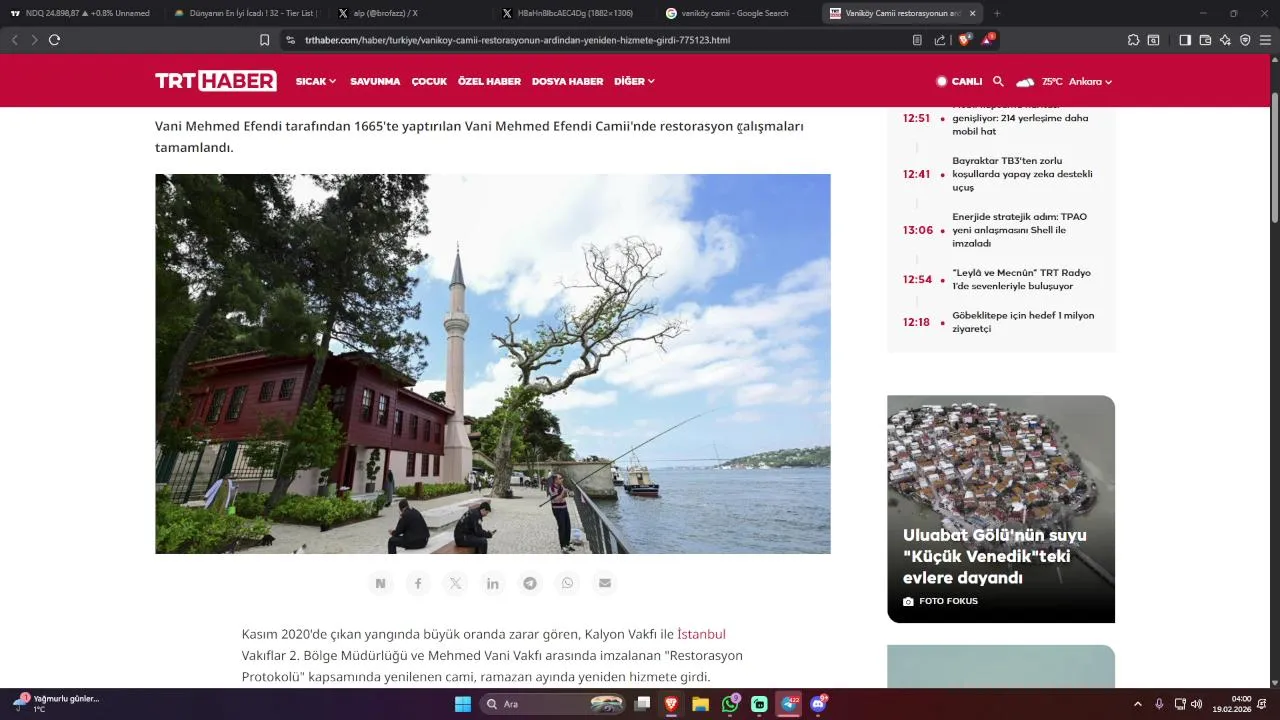This screenshot has width=1280, height=720.
Task: Open the Brave Rewards triangle icon
Action: click(988, 40)
